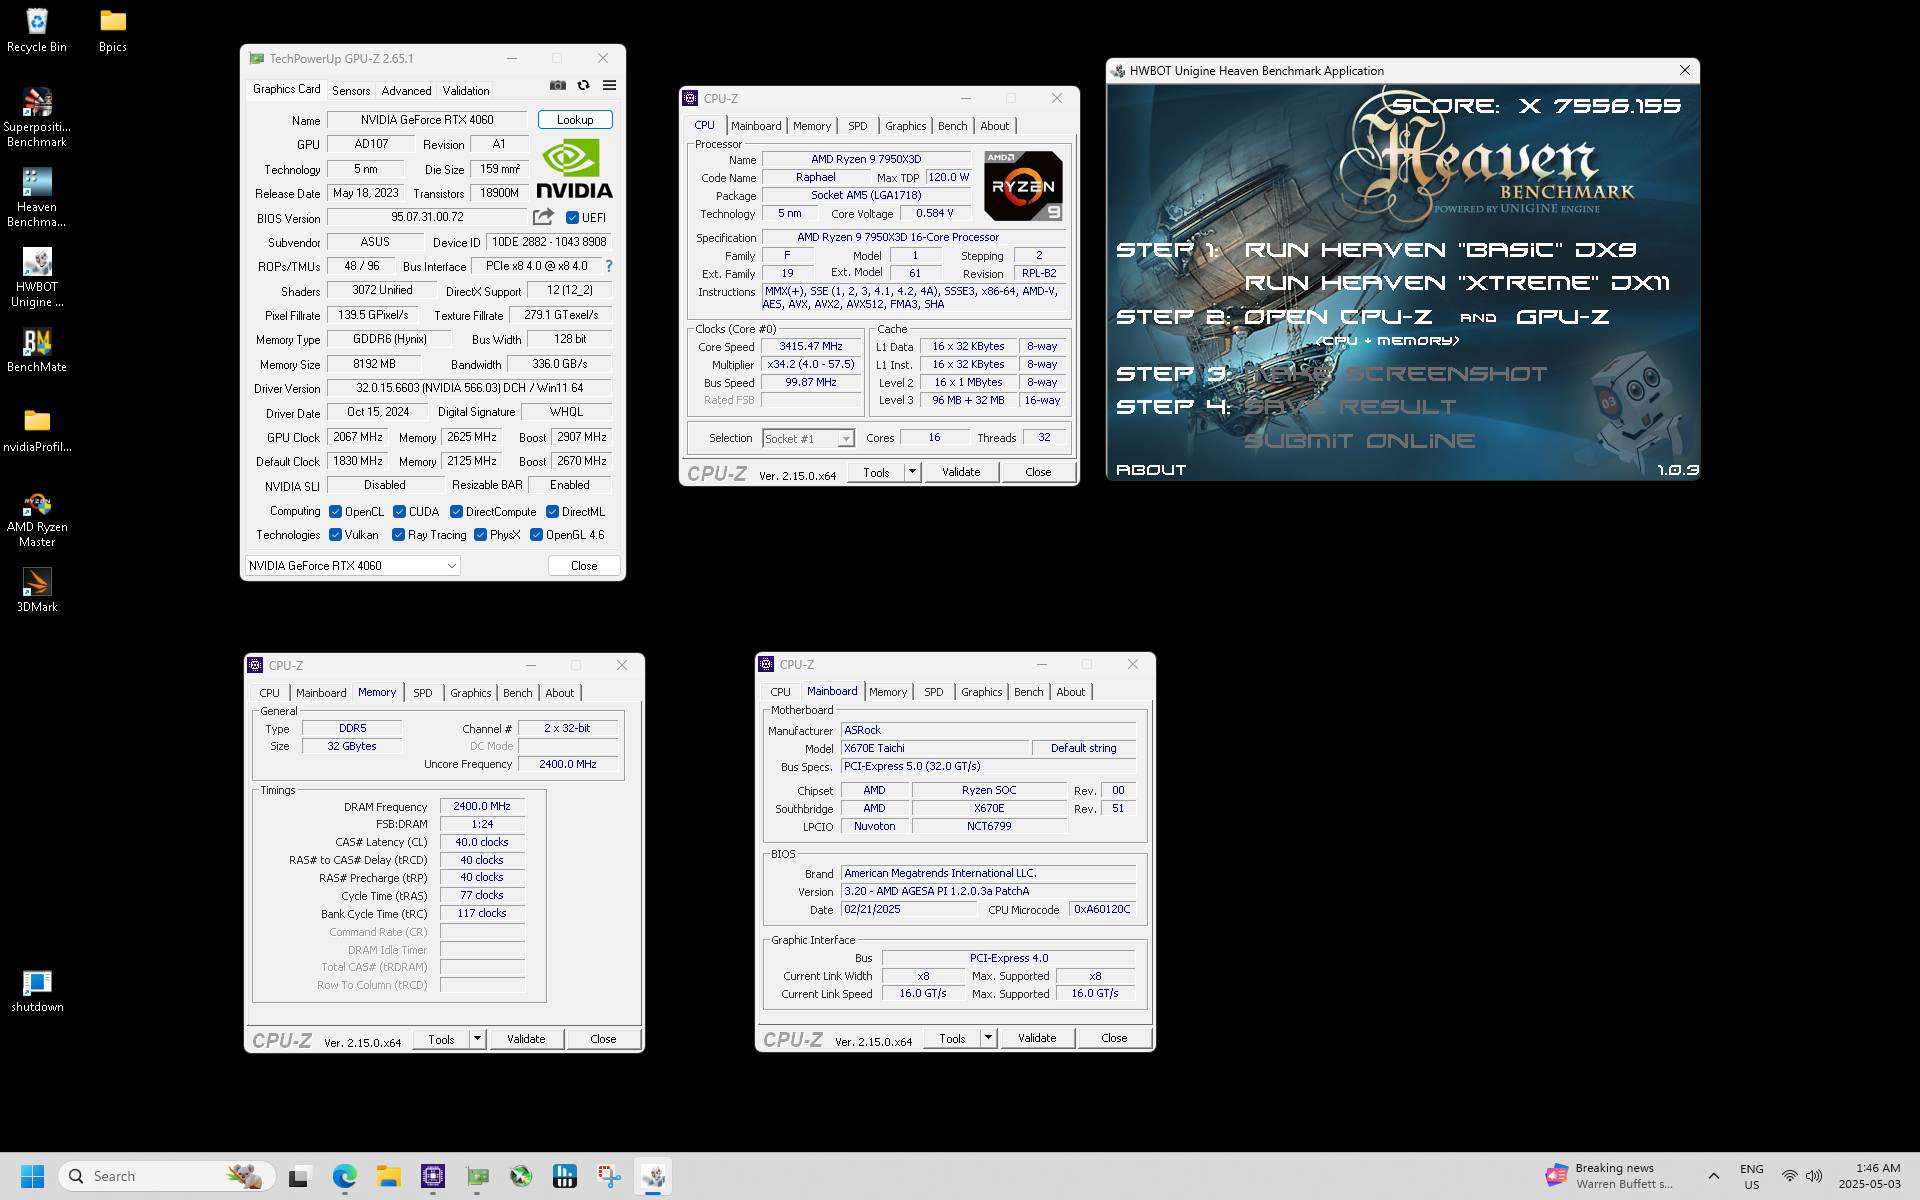This screenshot has height=1200, width=1920.
Task: Toggle DirectML checkbox
Action: (x=552, y=511)
